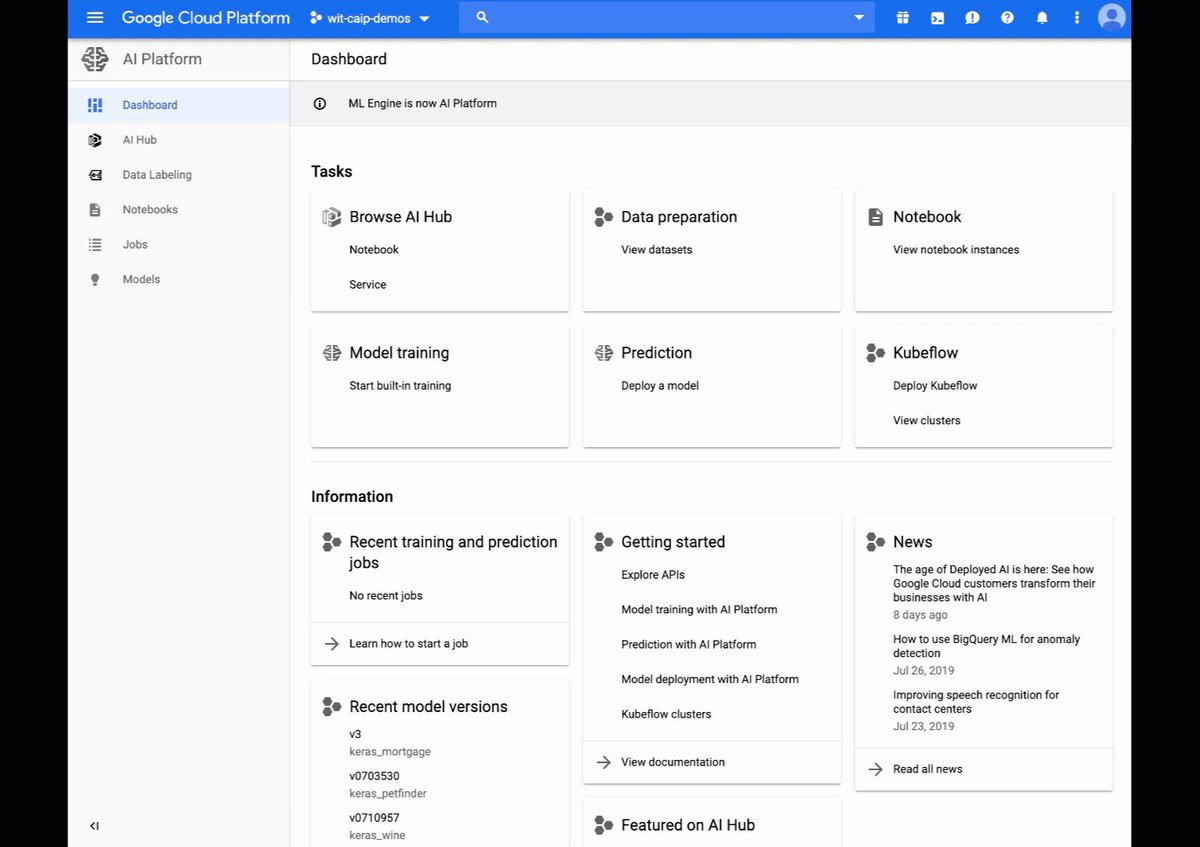Open the gift free trial icon

902,18
